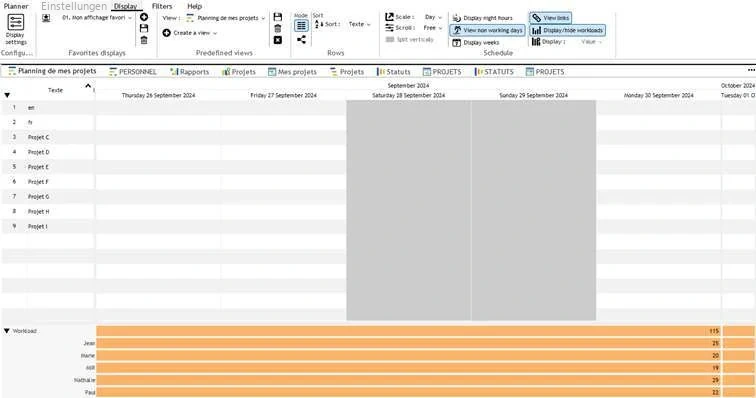
Task: Open the three-dots overflow at tab bar end
Action: (x=751, y=70)
